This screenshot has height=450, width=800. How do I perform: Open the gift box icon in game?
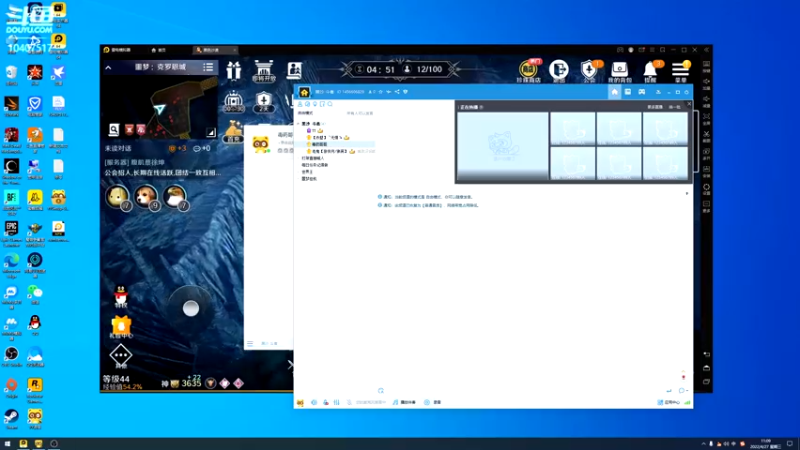coord(234,71)
